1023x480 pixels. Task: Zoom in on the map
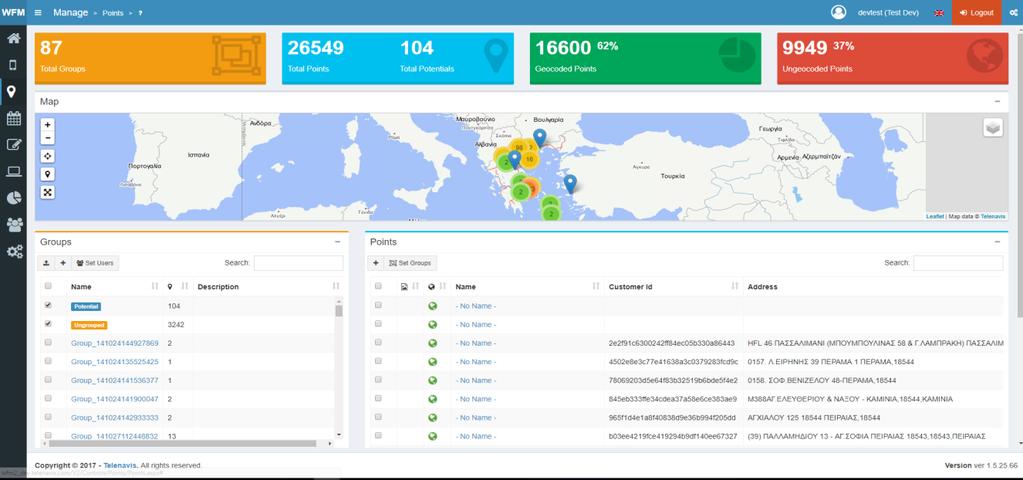48,125
